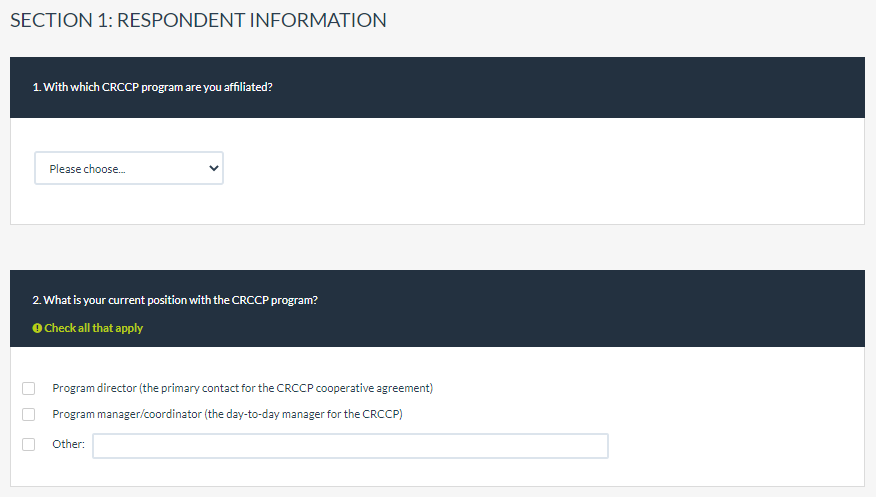Click the '(the day-to-day manager for the CRCCP)' description
This screenshot has height=497, width=876.
[303, 414]
